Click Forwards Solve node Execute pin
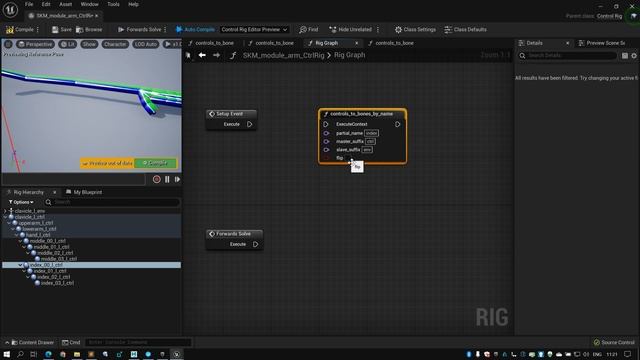This screenshot has height=360, width=640. (x=256, y=244)
